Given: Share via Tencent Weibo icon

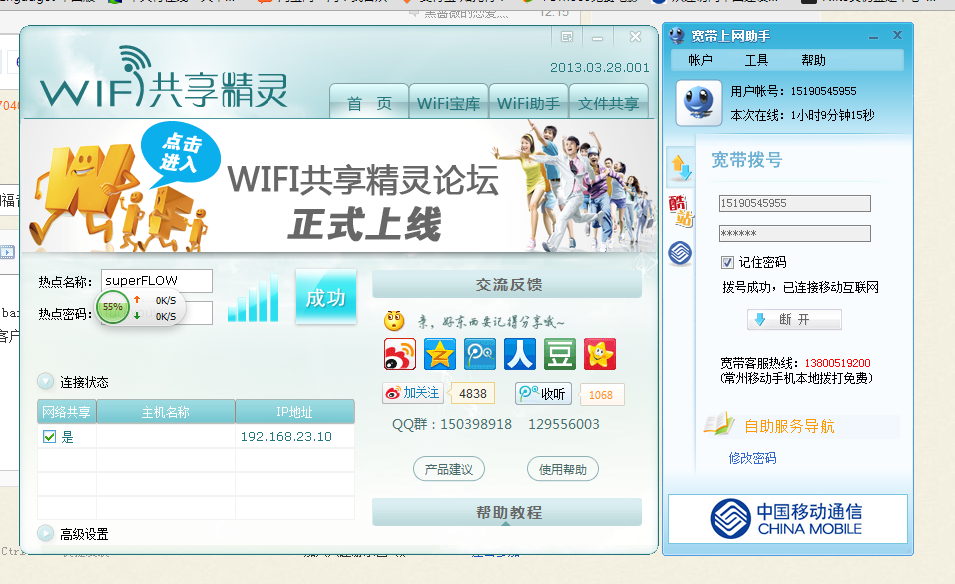Looking at the screenshot, I should point(480,354).
